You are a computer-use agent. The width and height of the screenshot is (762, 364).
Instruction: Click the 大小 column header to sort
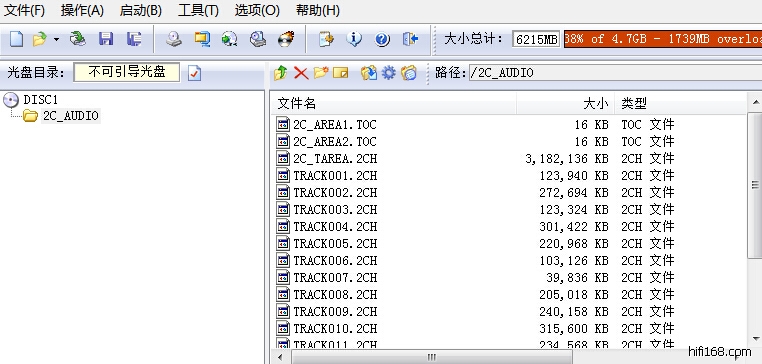point(565,104)
